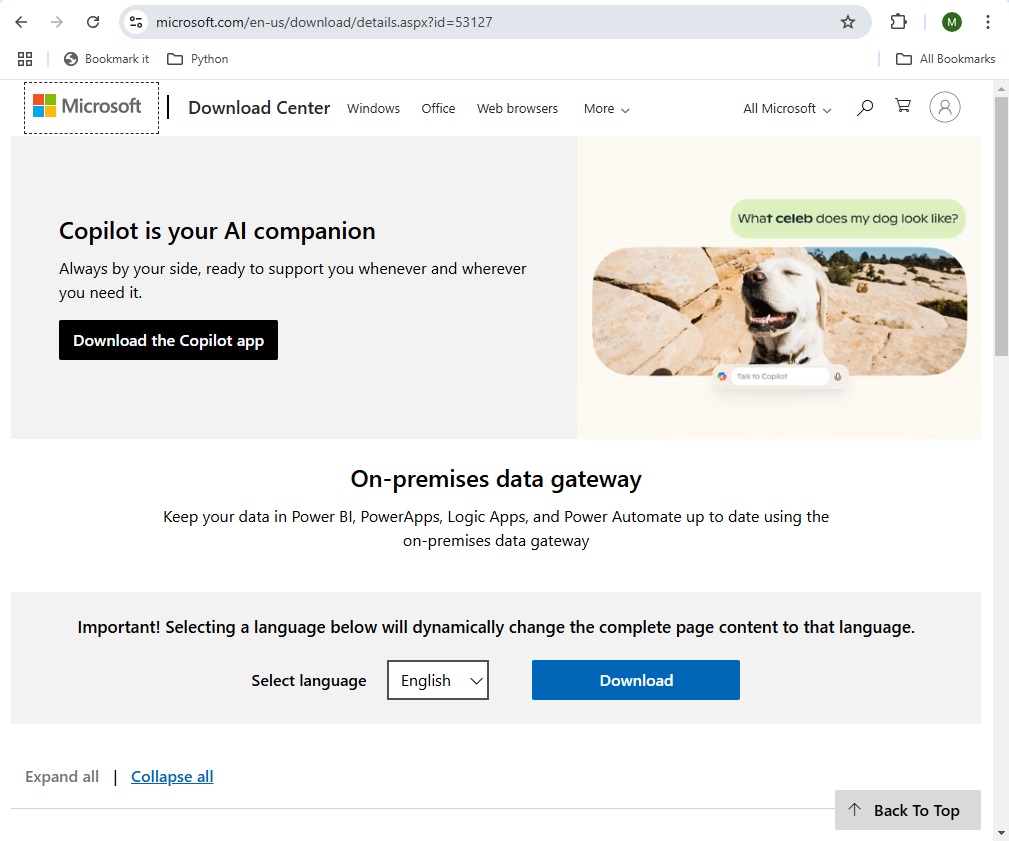The width and height of the screenshot is (1009, 841).
Task: Open Chrome's three-dot menu
Action: pos(987,22)
